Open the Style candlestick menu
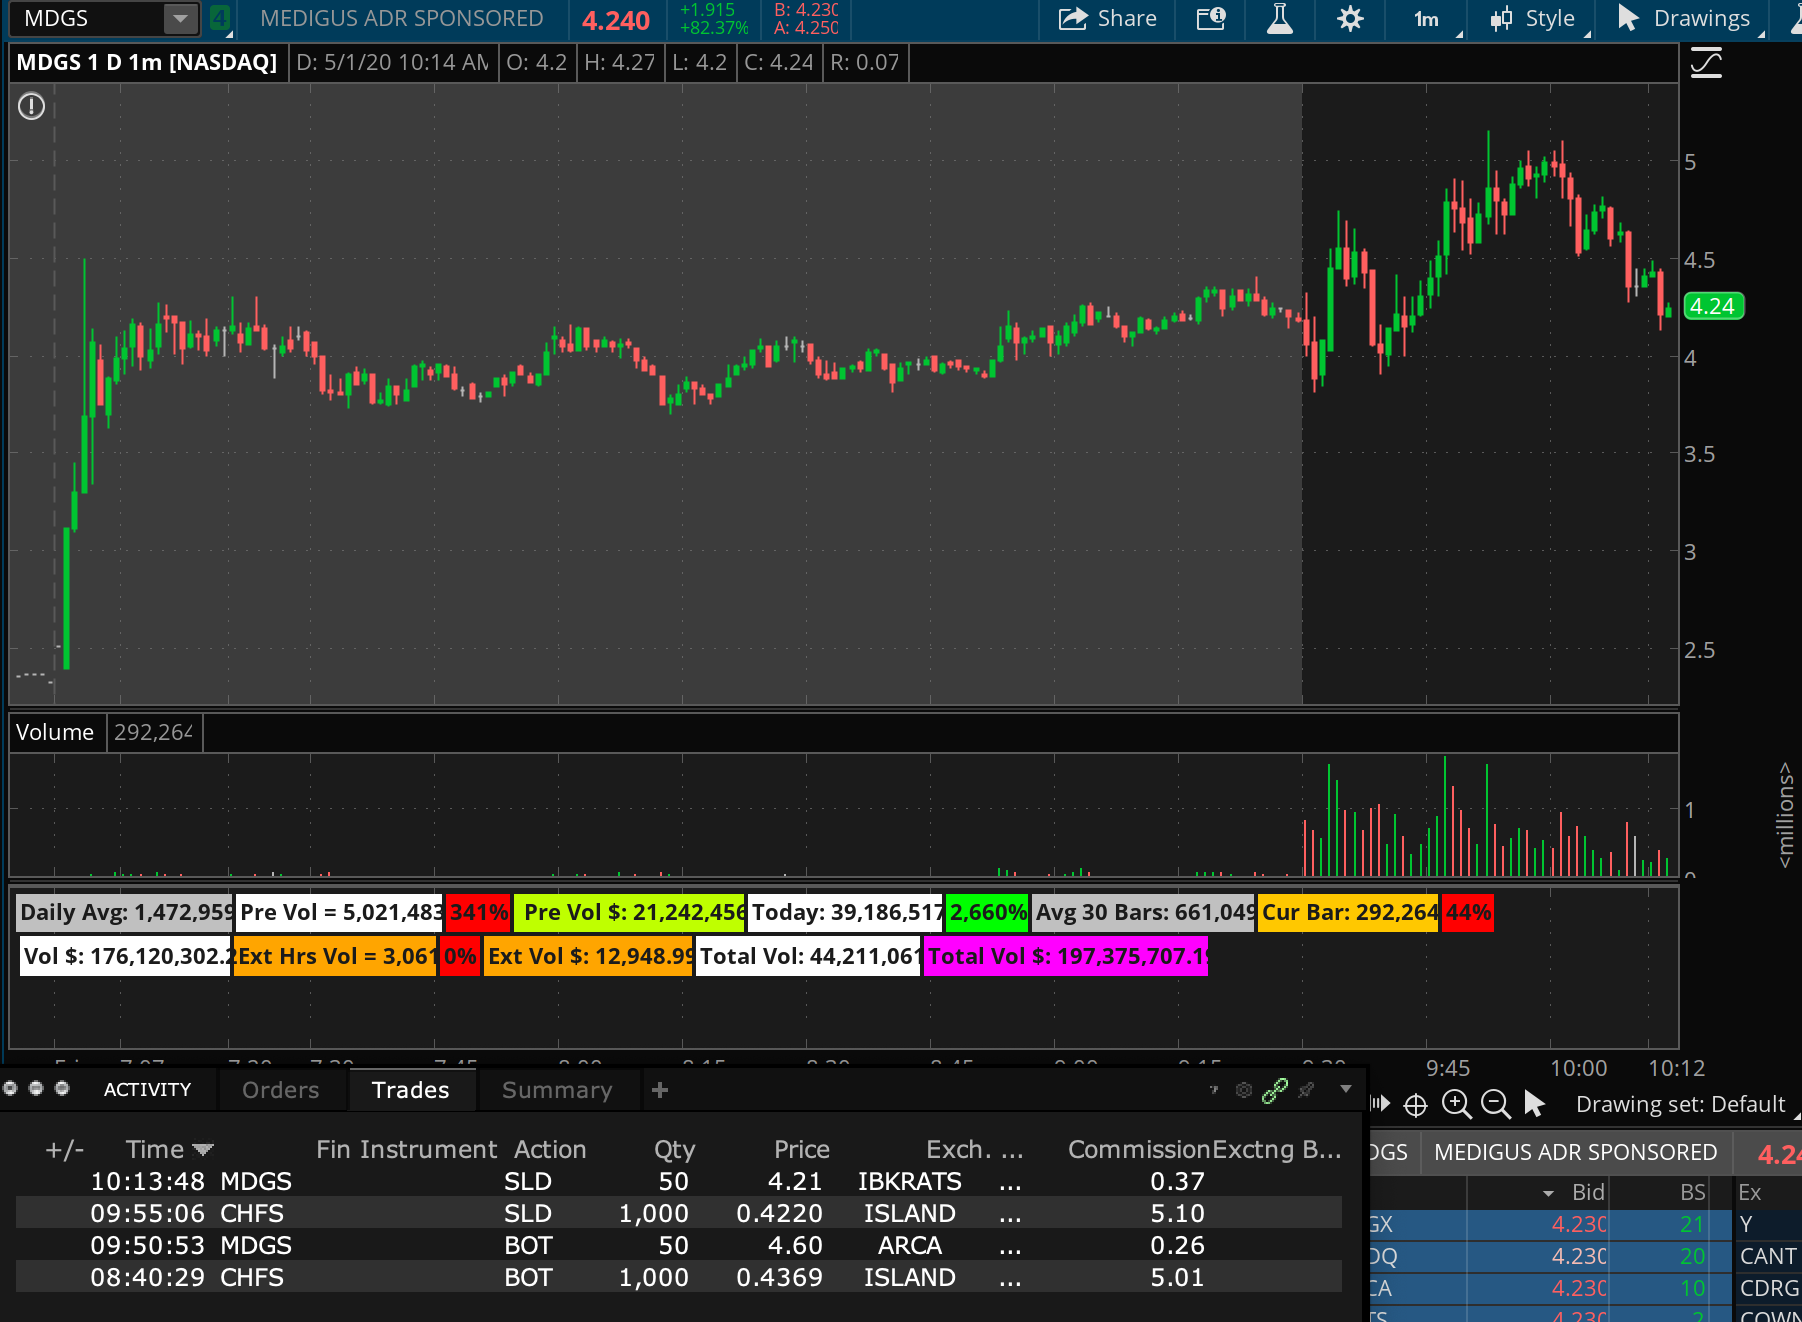Screen dimensions: 1802x1322 coord(1533,19)
